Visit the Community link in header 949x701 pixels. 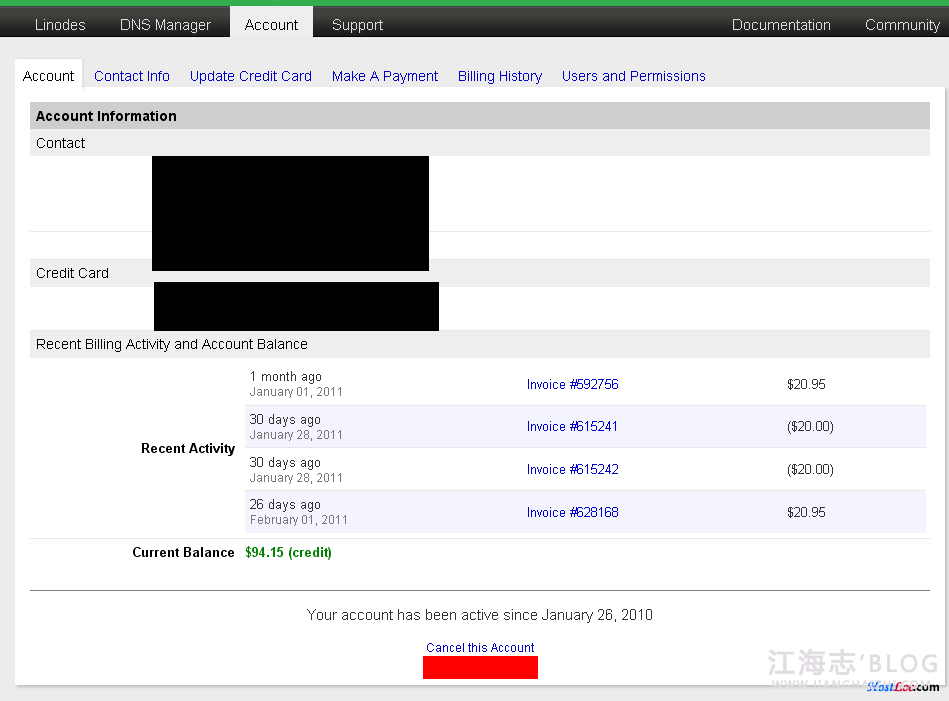(901, 25)
